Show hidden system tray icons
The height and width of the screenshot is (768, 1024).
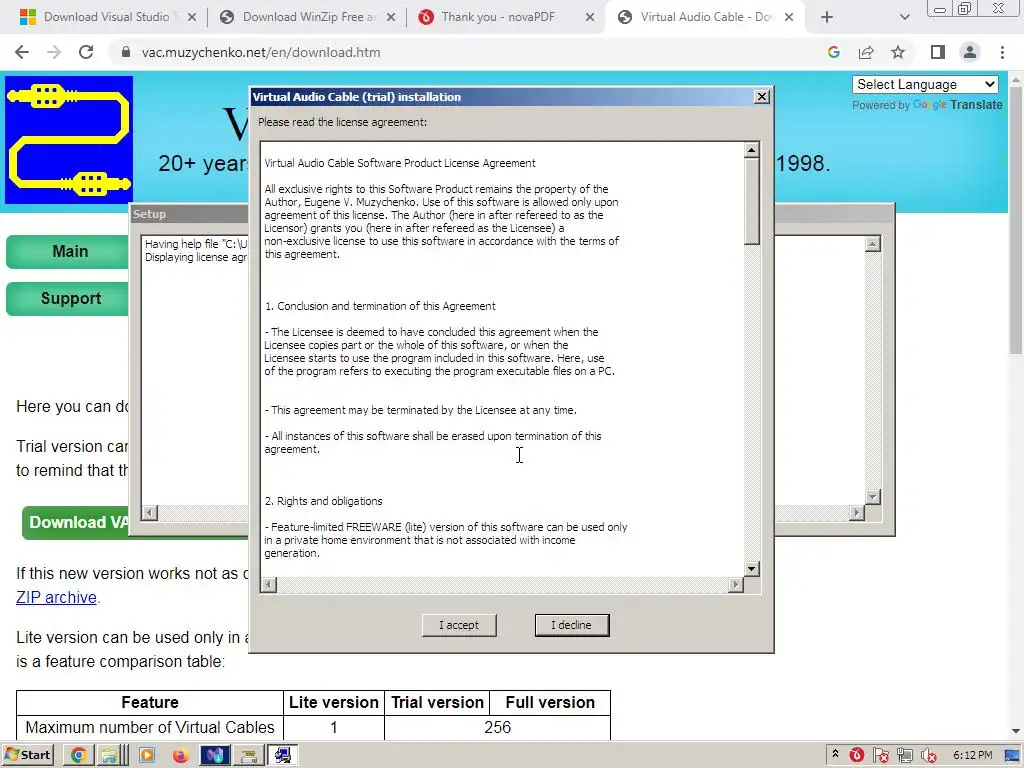pyautogui.click(x=835, y=755)
